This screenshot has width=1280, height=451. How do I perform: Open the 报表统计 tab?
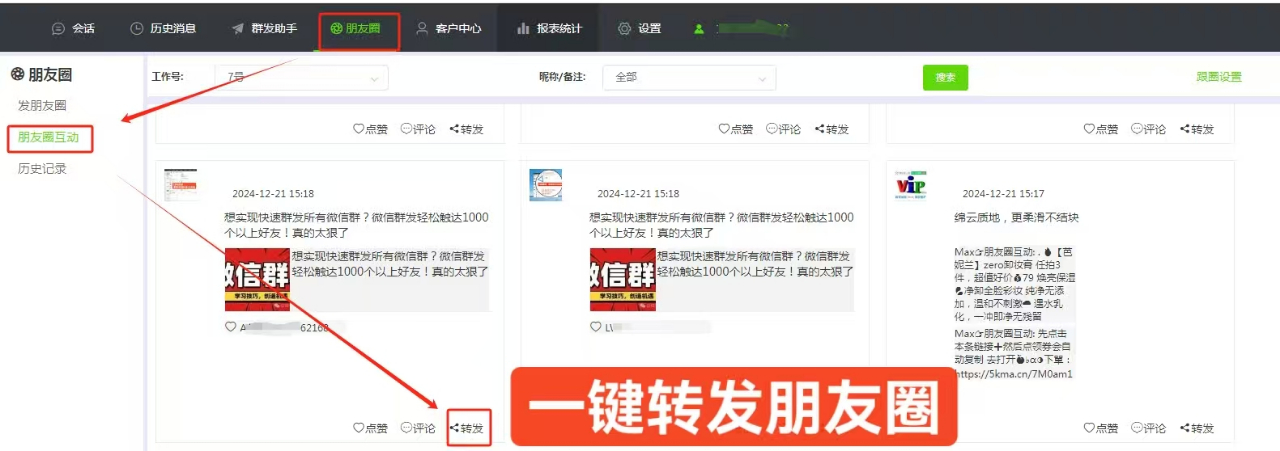(549, 28)
